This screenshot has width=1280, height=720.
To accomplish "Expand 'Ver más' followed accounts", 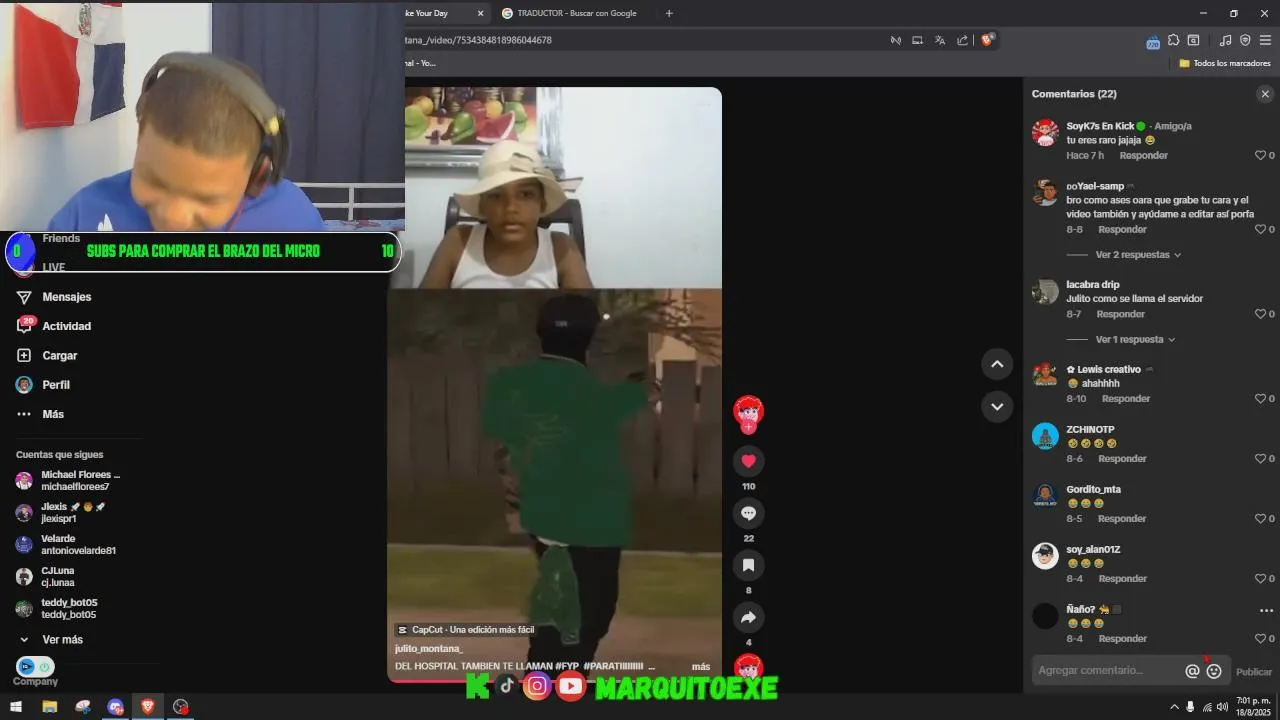I will [62, 639].
